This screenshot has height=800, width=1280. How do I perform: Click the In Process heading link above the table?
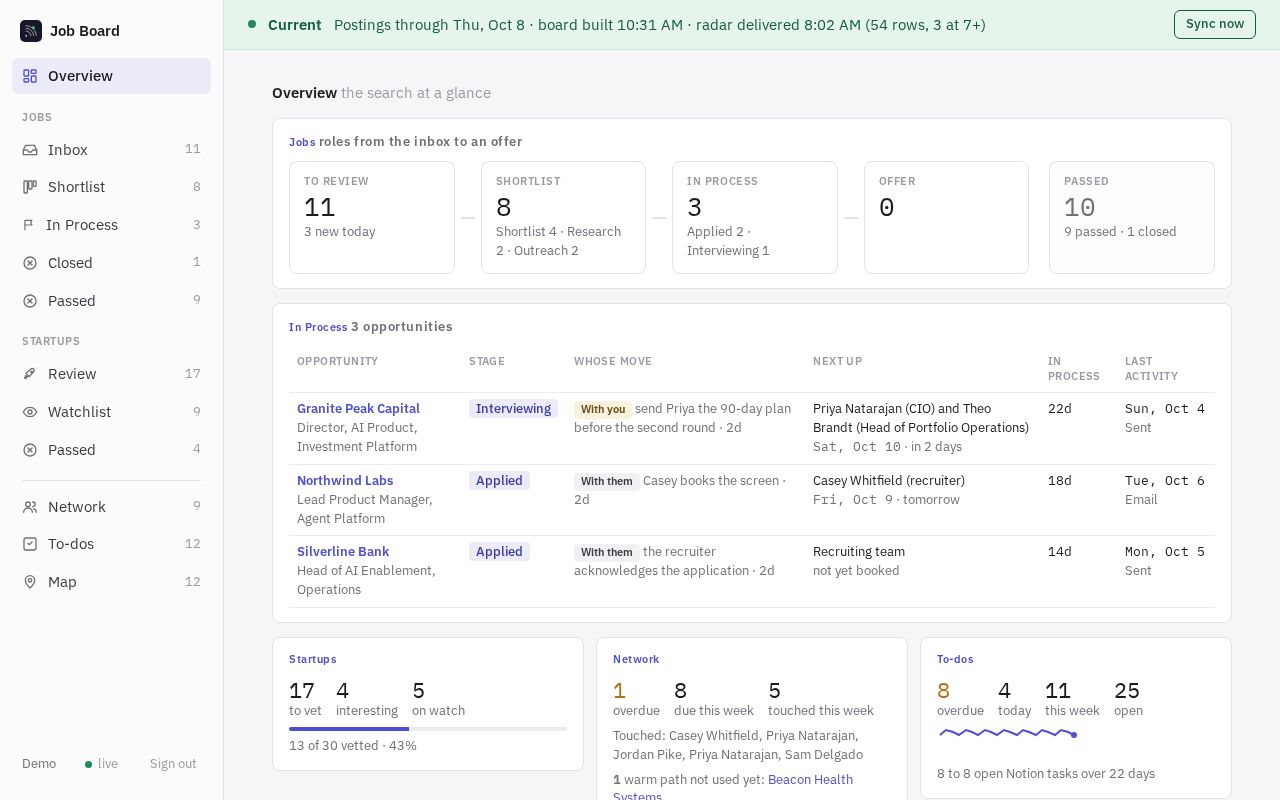[318, 327]
